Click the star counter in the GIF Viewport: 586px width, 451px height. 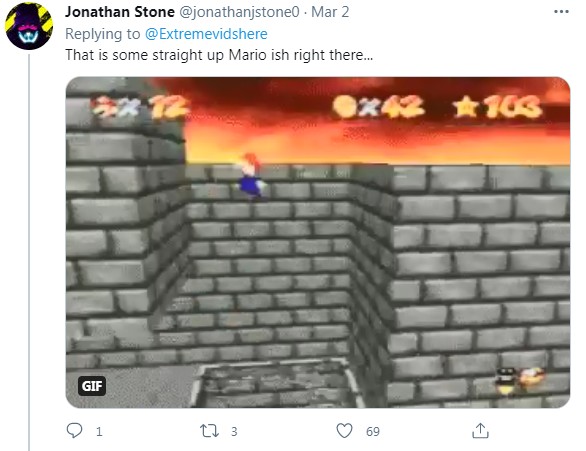tap(498, 106)
